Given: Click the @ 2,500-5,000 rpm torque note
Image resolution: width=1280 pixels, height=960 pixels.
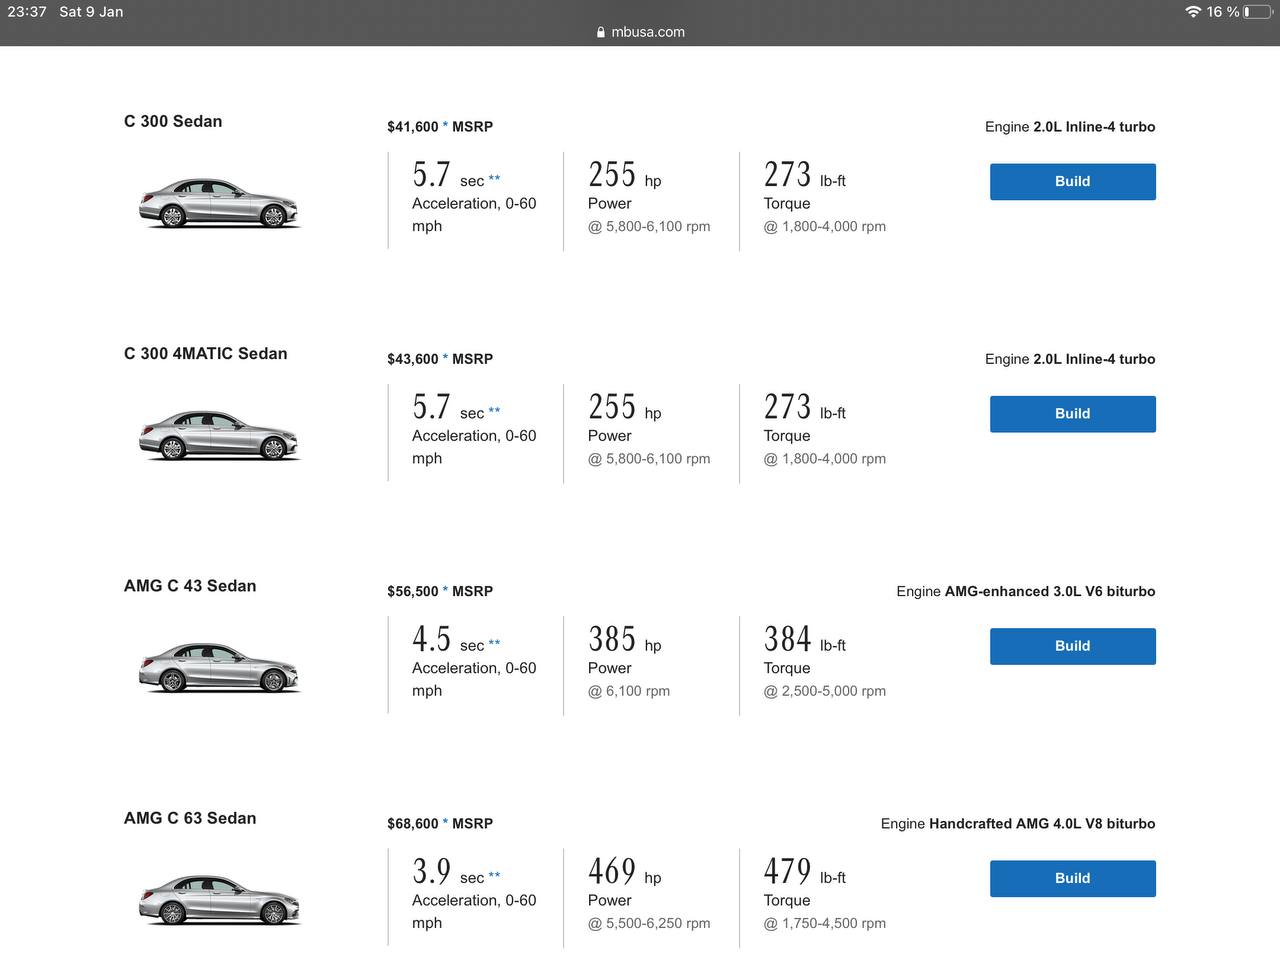Looking at the screenshot, I should pyautogui.click(x=825, y=691).
